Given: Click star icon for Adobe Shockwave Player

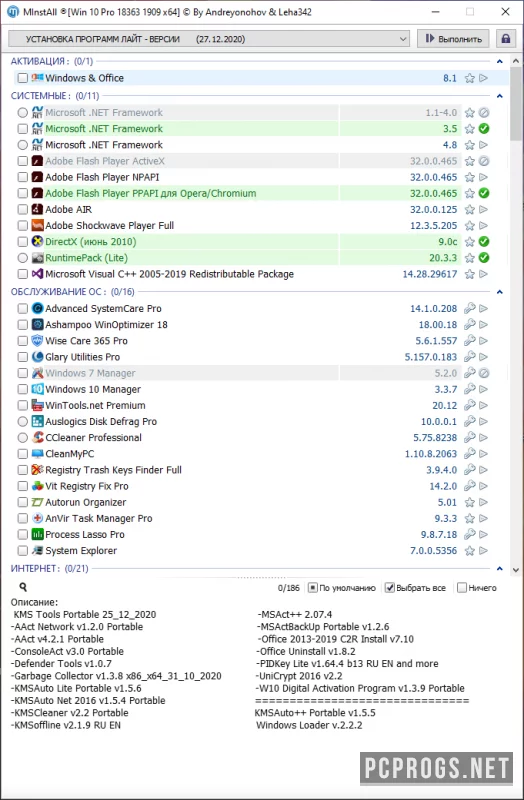Looking at the screenshot, I should [469, 226].
